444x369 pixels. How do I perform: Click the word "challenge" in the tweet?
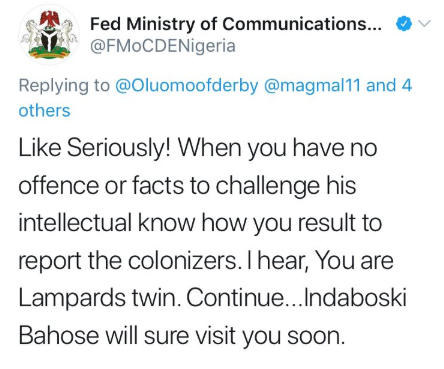pyautogui.click(x=267, y=186)
